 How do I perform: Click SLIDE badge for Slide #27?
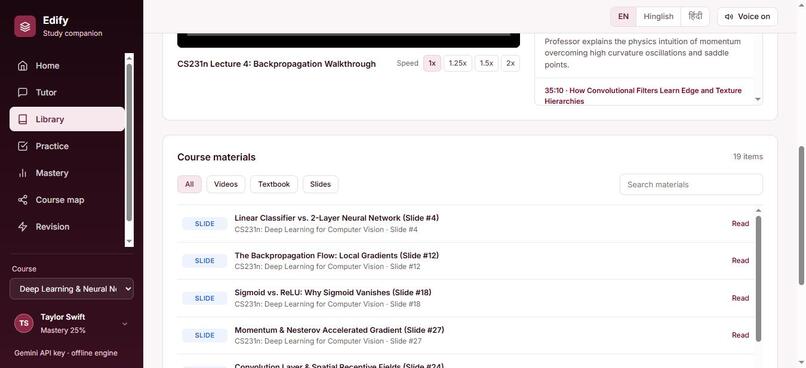click(205, 335)
